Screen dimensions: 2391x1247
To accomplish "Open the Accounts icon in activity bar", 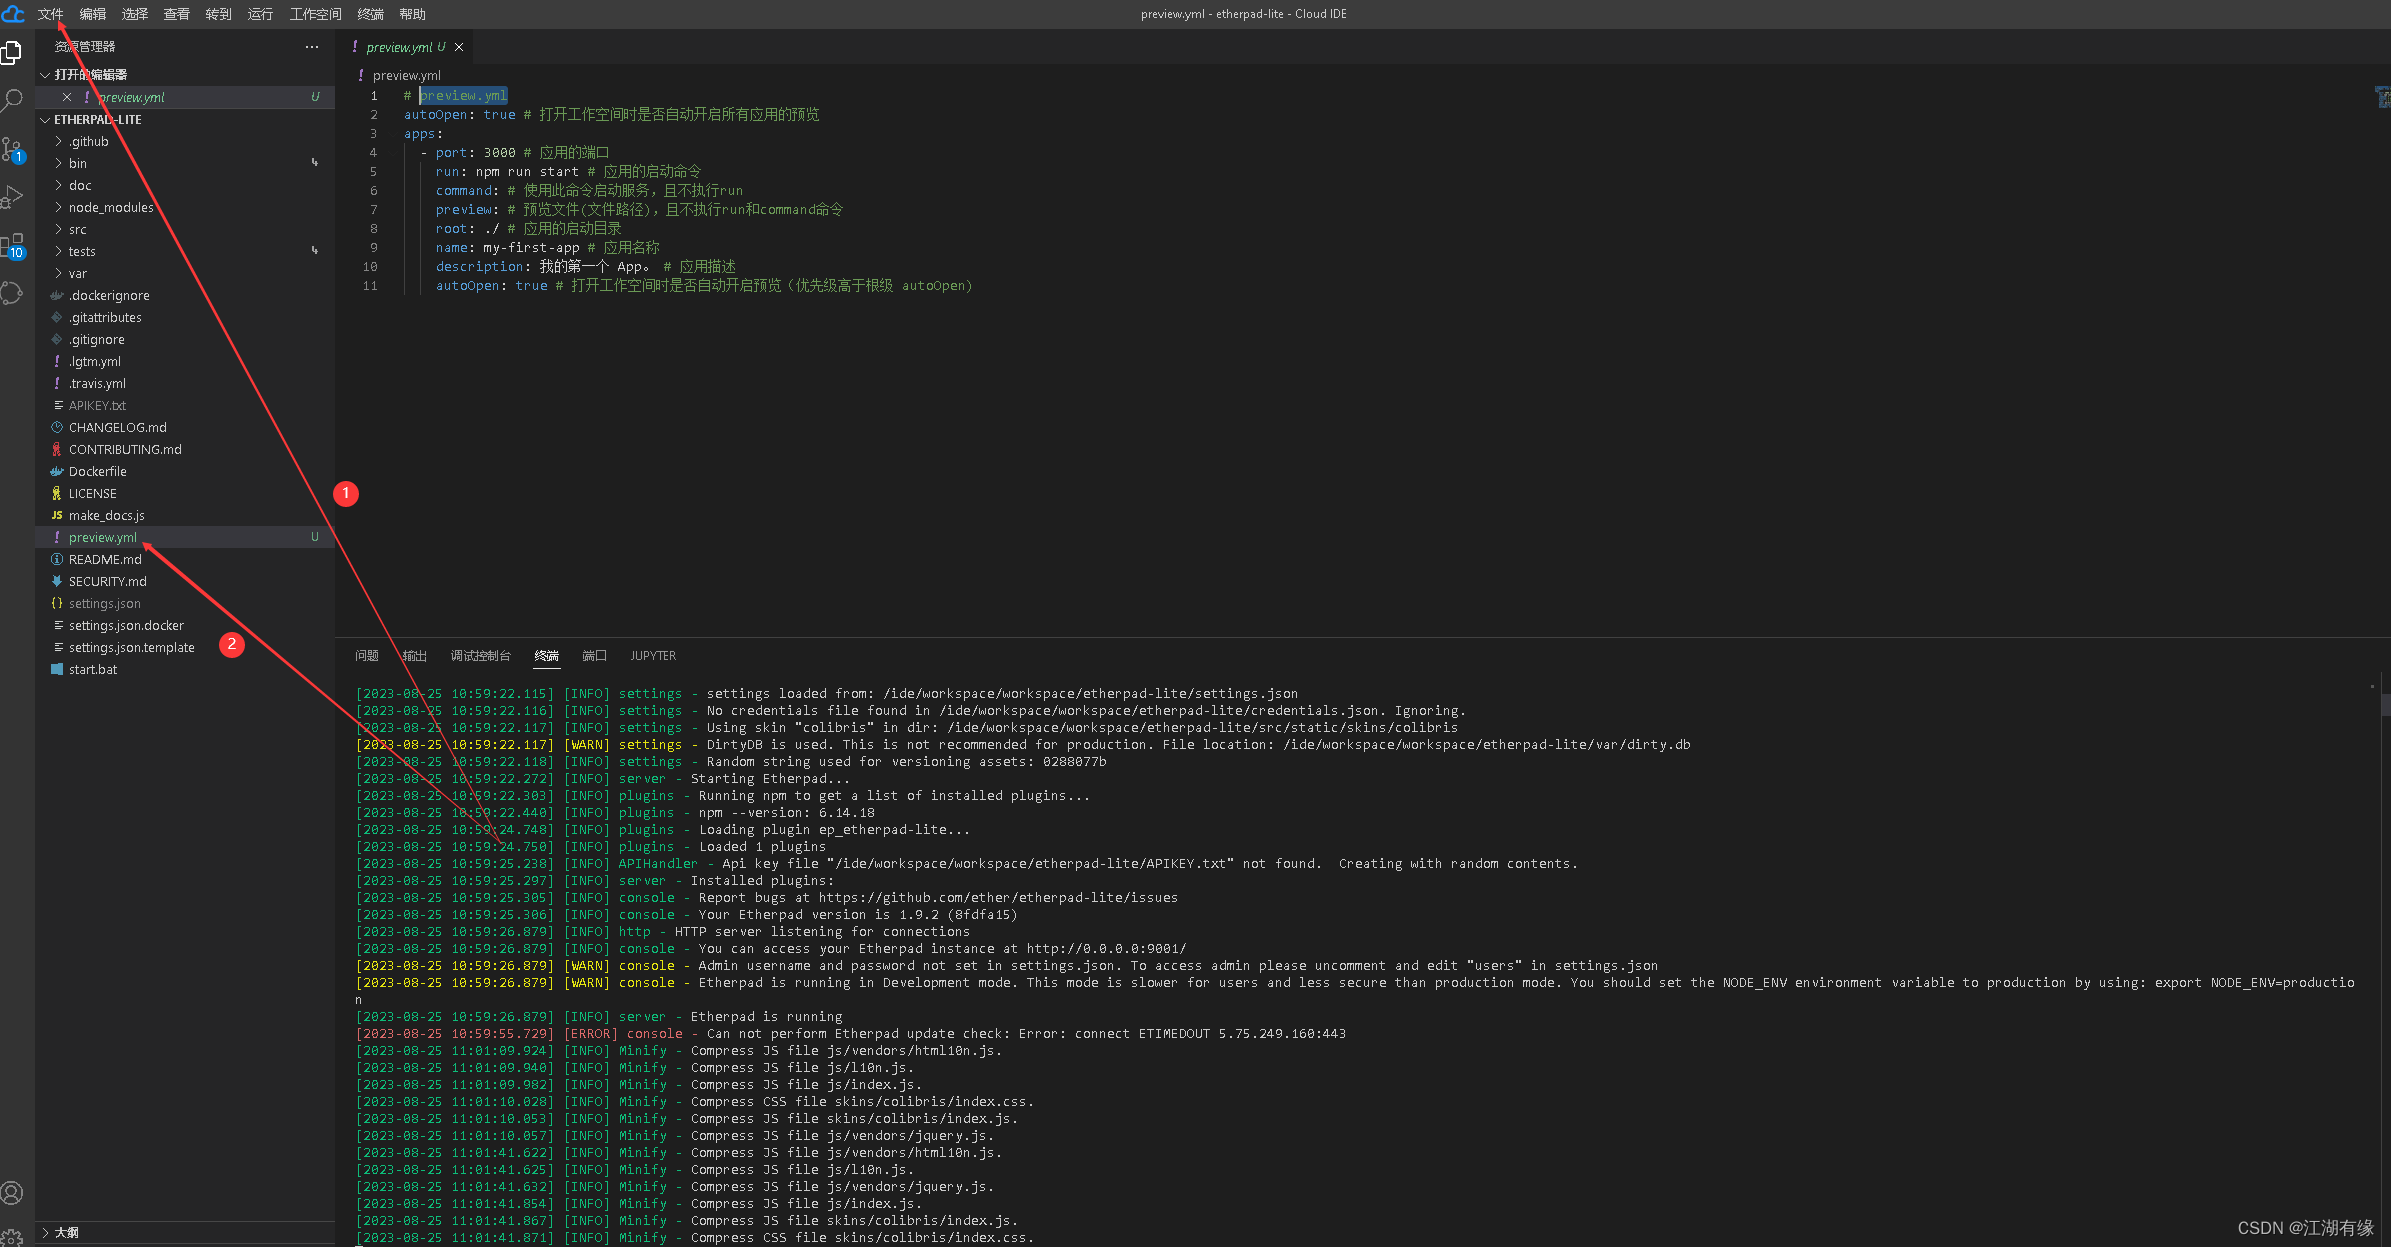I will tap(12, 1193).
